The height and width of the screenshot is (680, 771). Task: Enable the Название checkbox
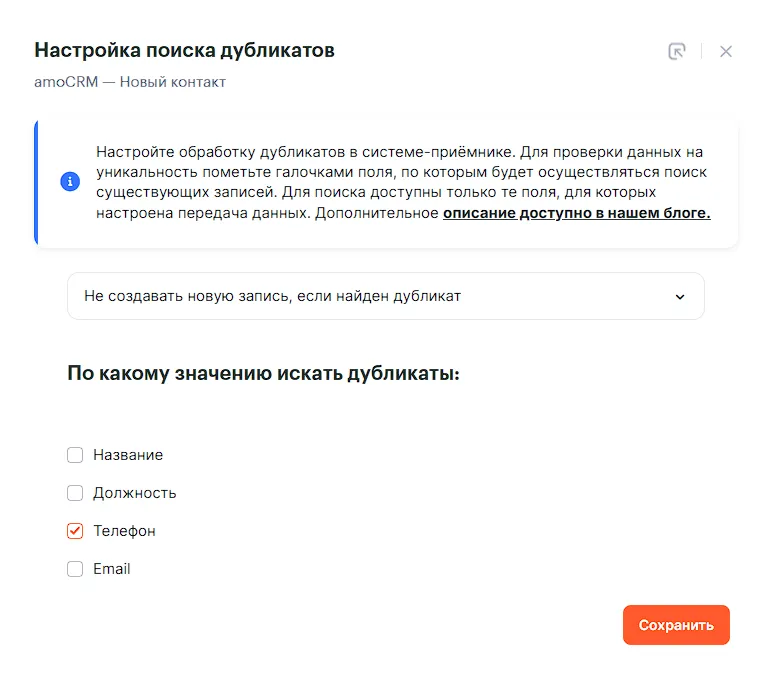[75, 455]
